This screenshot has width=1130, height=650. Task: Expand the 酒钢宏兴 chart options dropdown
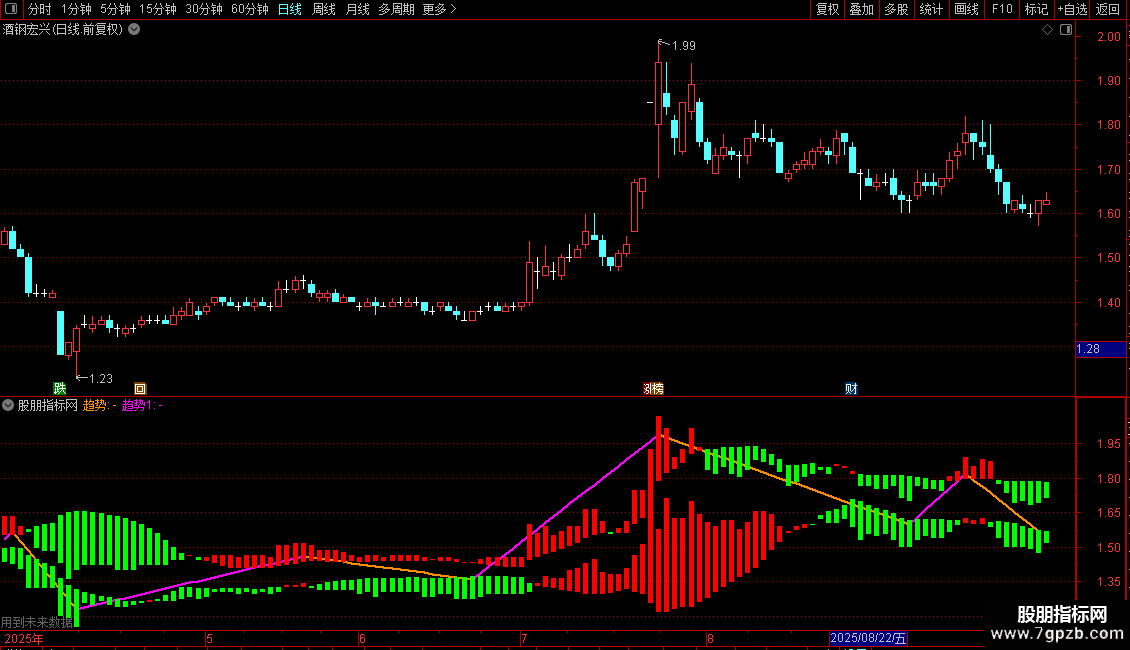(134, 30)
